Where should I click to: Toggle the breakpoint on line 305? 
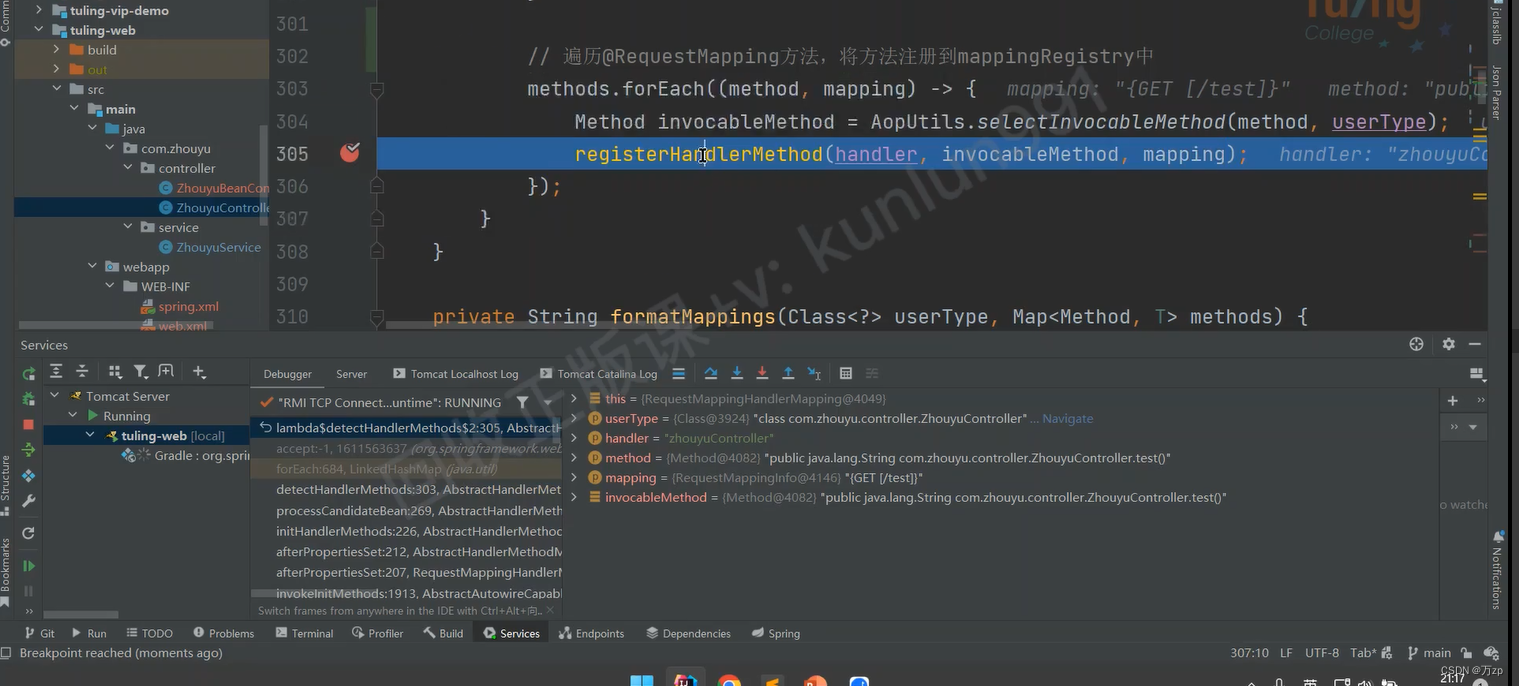(x=350, y=153)
